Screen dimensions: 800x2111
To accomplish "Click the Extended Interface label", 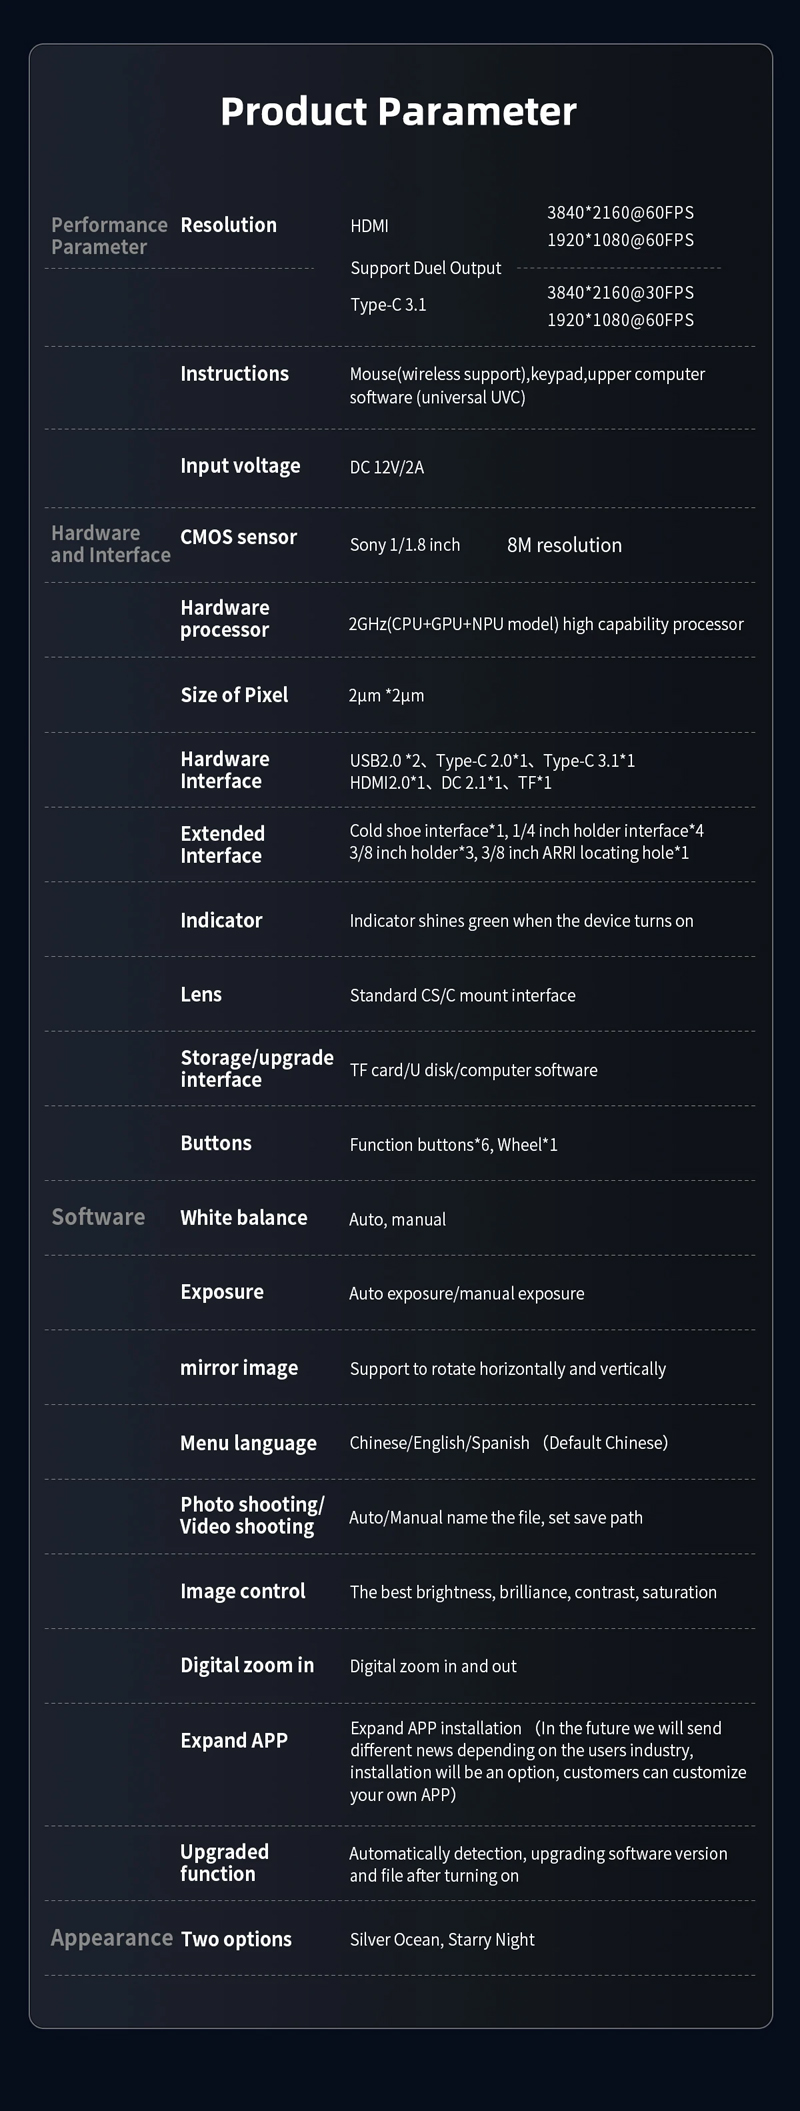I will [x=222, y=844].
